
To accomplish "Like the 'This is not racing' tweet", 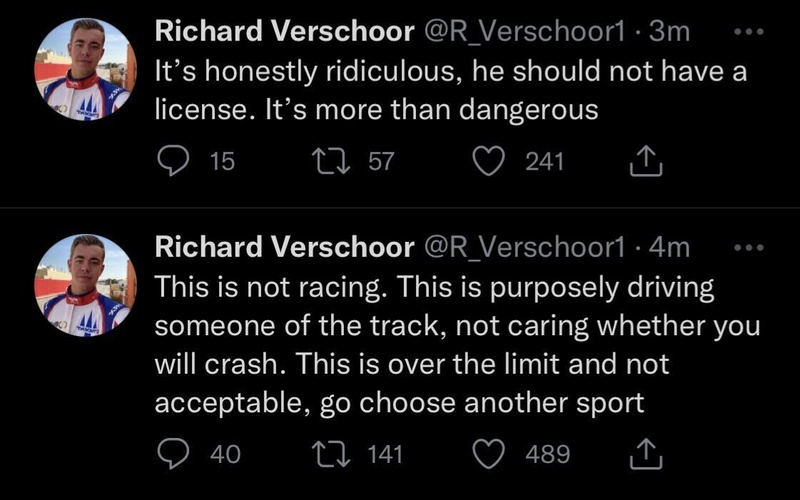I will pyautogui.click(x=487, y=453).
